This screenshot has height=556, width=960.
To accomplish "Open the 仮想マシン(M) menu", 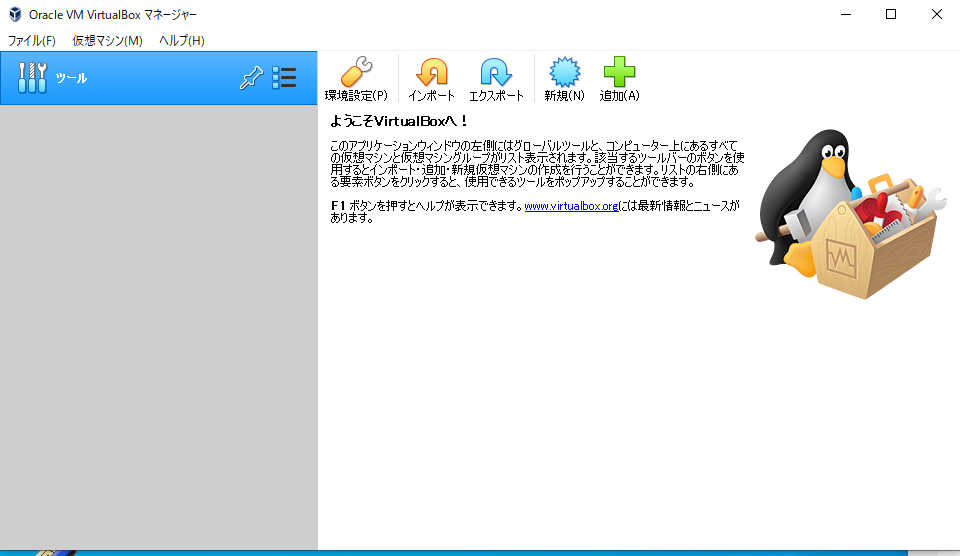I will click(x=107, y=40).
